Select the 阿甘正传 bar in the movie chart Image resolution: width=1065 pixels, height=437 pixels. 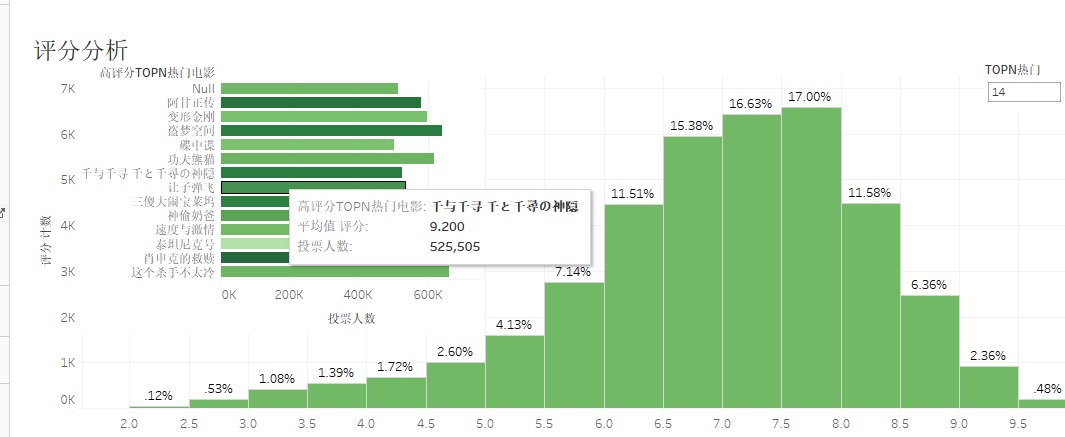pos(320,102)
